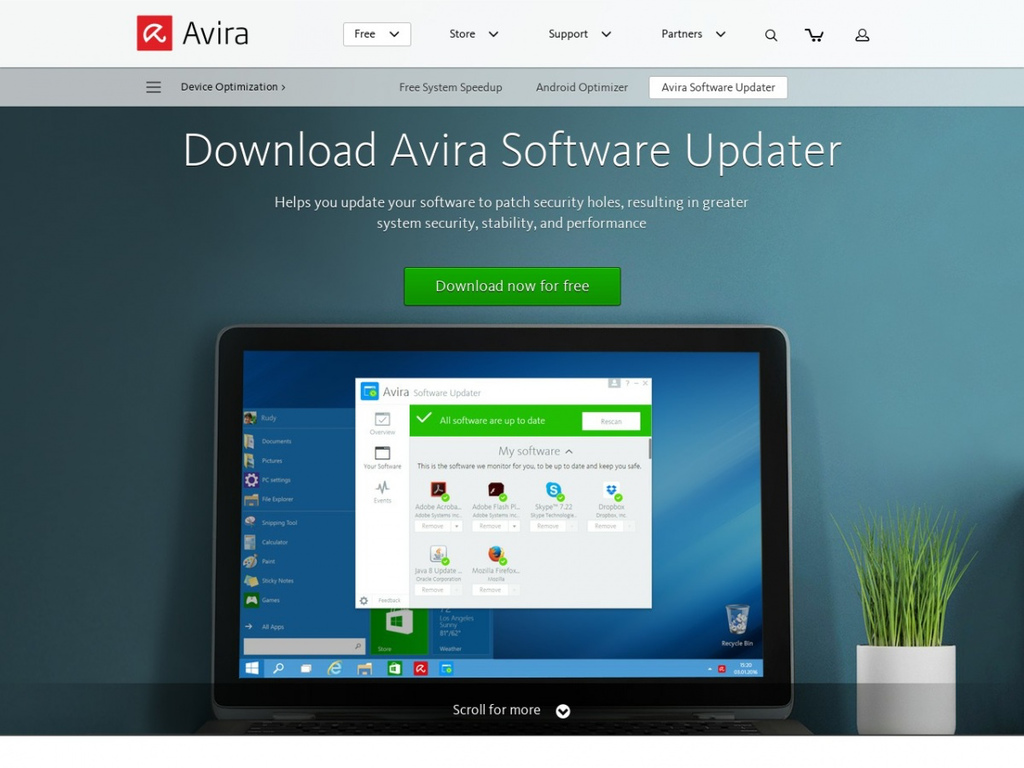Image resolution: width=1024 pixels, height=768 pixels.
Task: Click Dropbox software icon
Action: [612, 490]
